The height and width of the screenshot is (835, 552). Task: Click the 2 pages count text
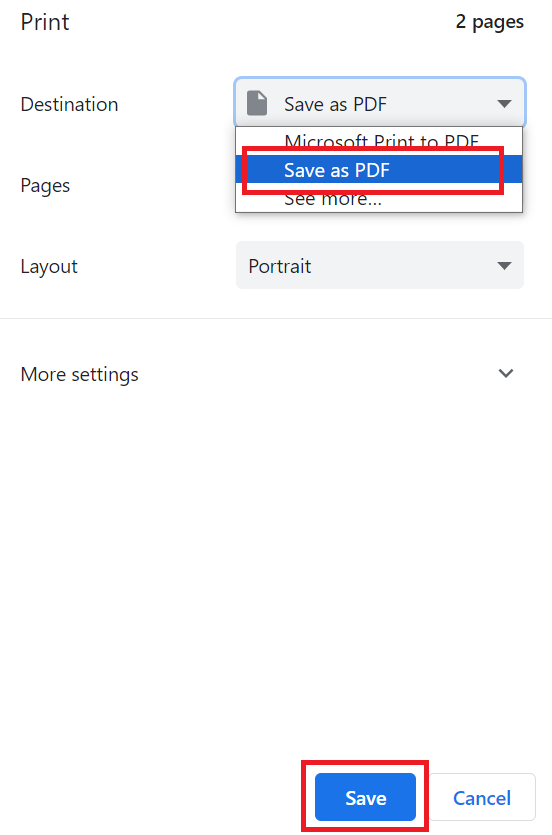coord(490,22)
